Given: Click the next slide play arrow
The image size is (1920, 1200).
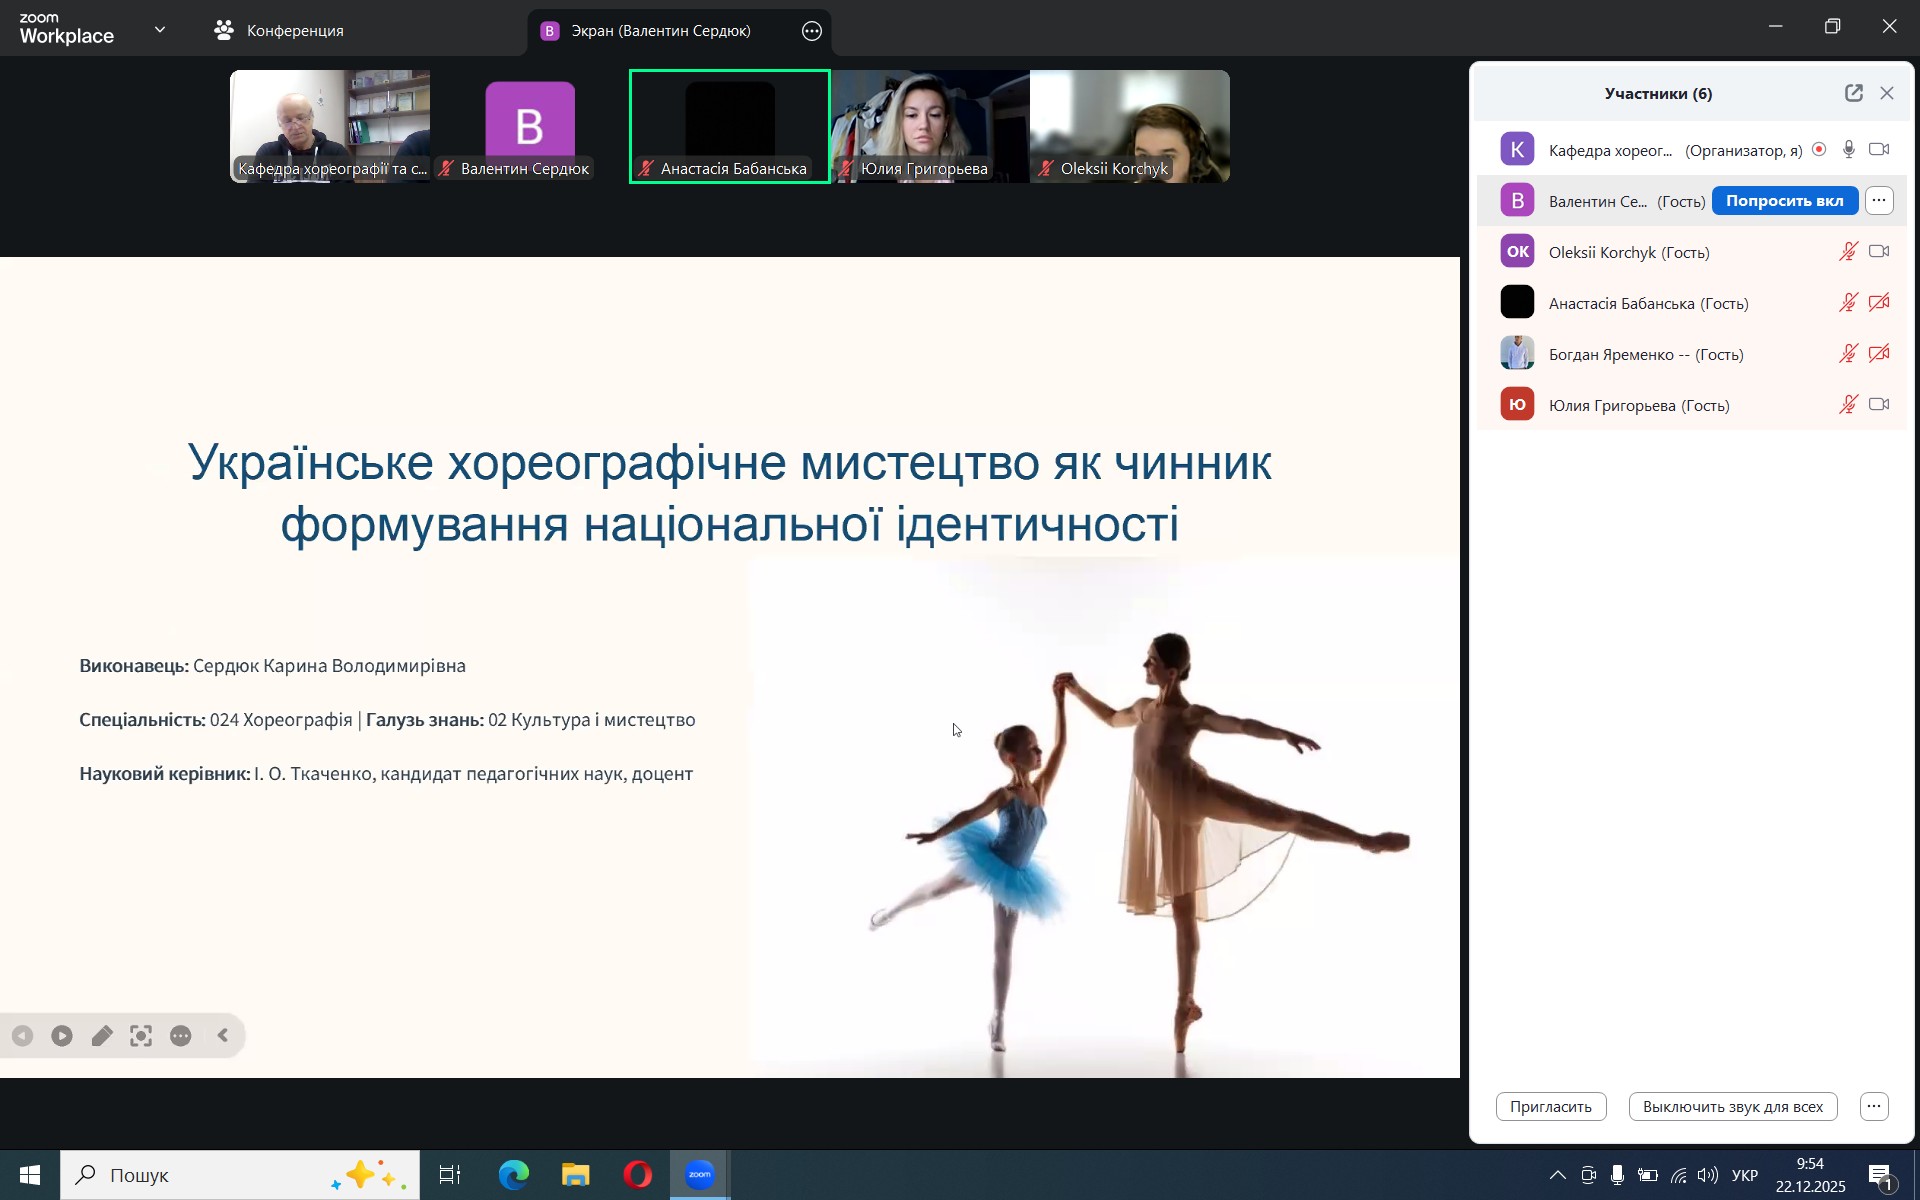Looking at the screenshot, I should (62, 1036).
